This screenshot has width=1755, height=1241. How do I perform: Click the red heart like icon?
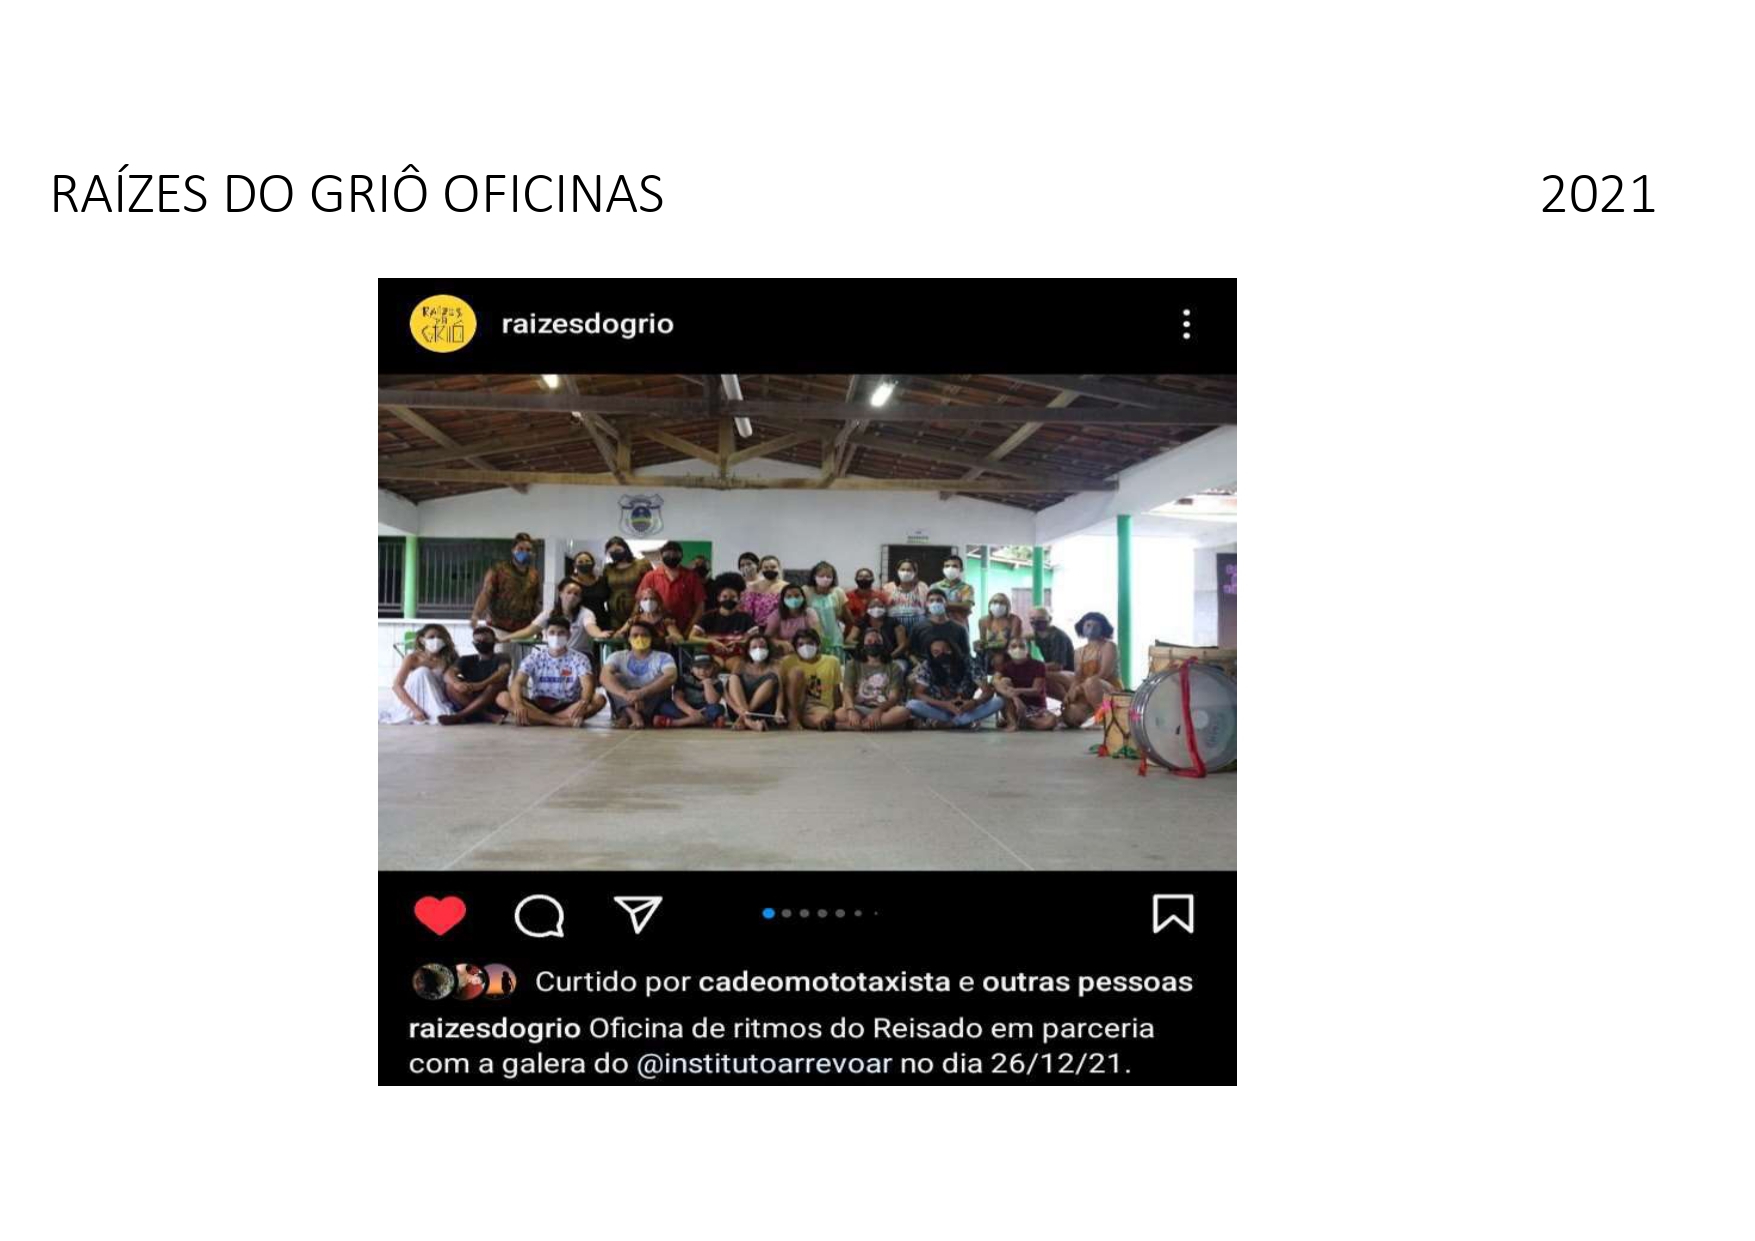pos(440,915)
